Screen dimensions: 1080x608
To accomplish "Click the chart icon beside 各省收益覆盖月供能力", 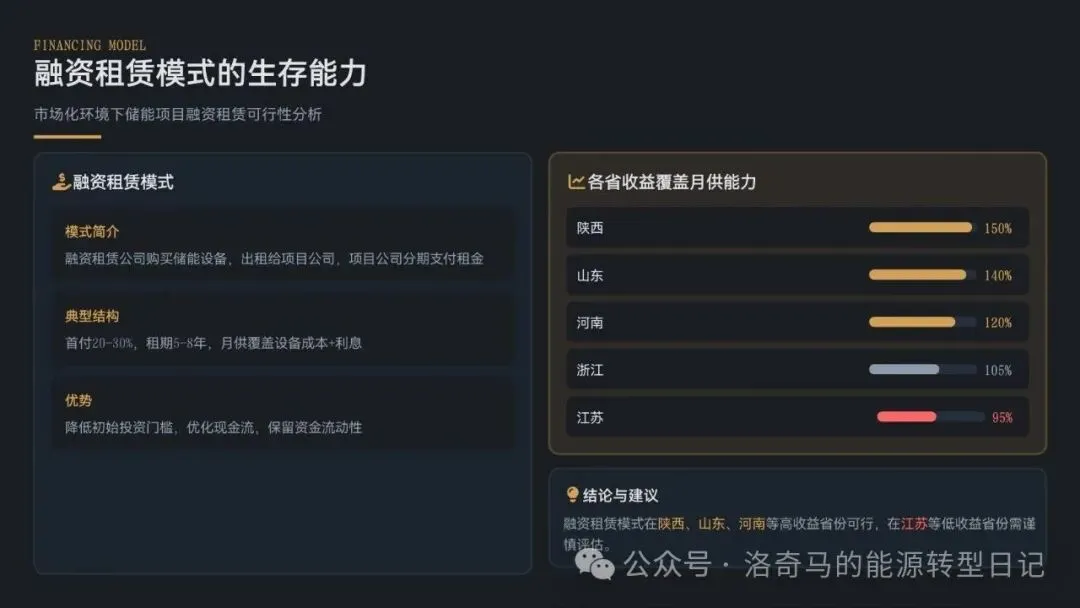I will (x=576, y=182).
